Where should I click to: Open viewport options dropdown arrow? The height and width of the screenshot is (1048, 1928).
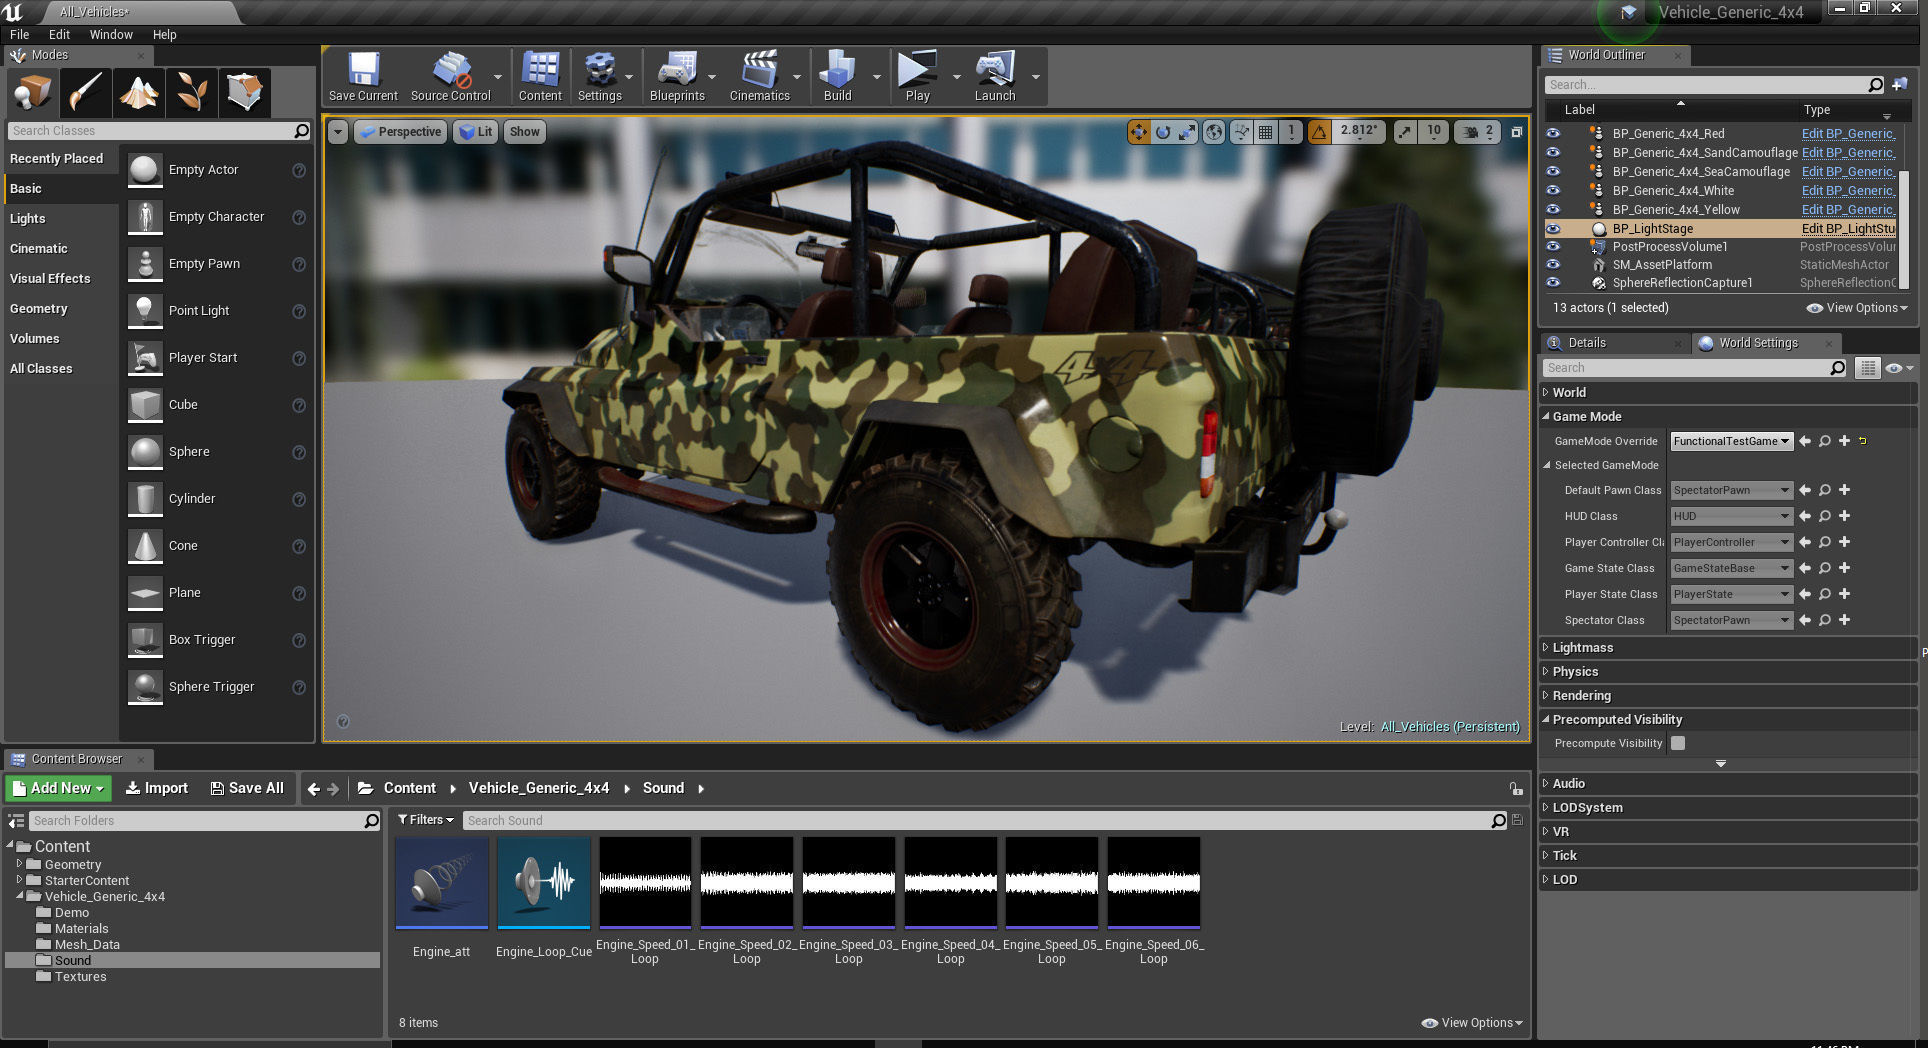(x=337, y=132)
